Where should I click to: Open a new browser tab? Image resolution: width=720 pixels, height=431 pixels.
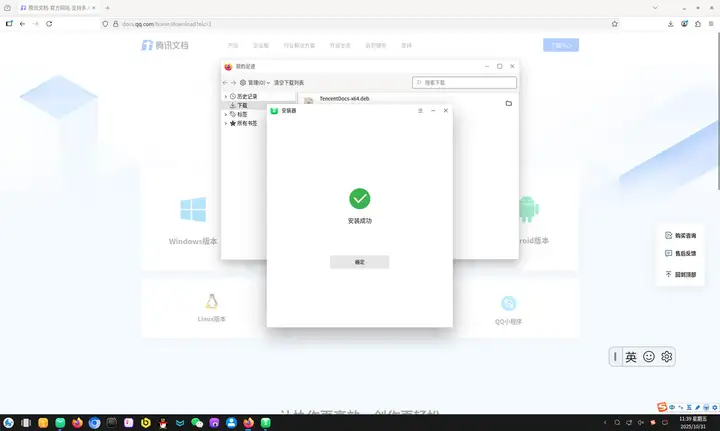coord(107,8)
